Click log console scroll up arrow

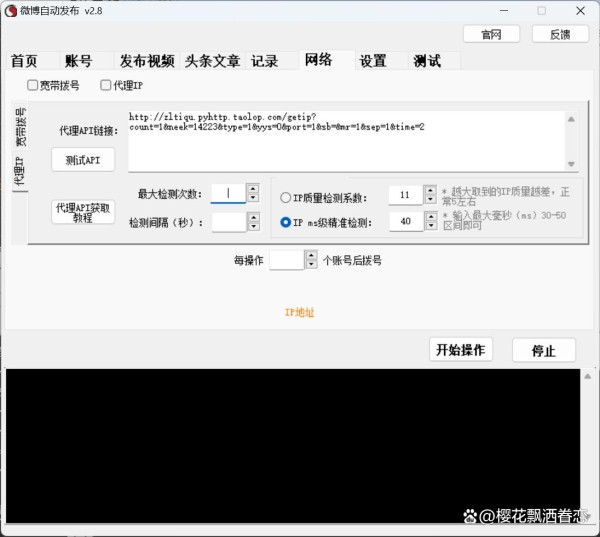click(587, 377)
